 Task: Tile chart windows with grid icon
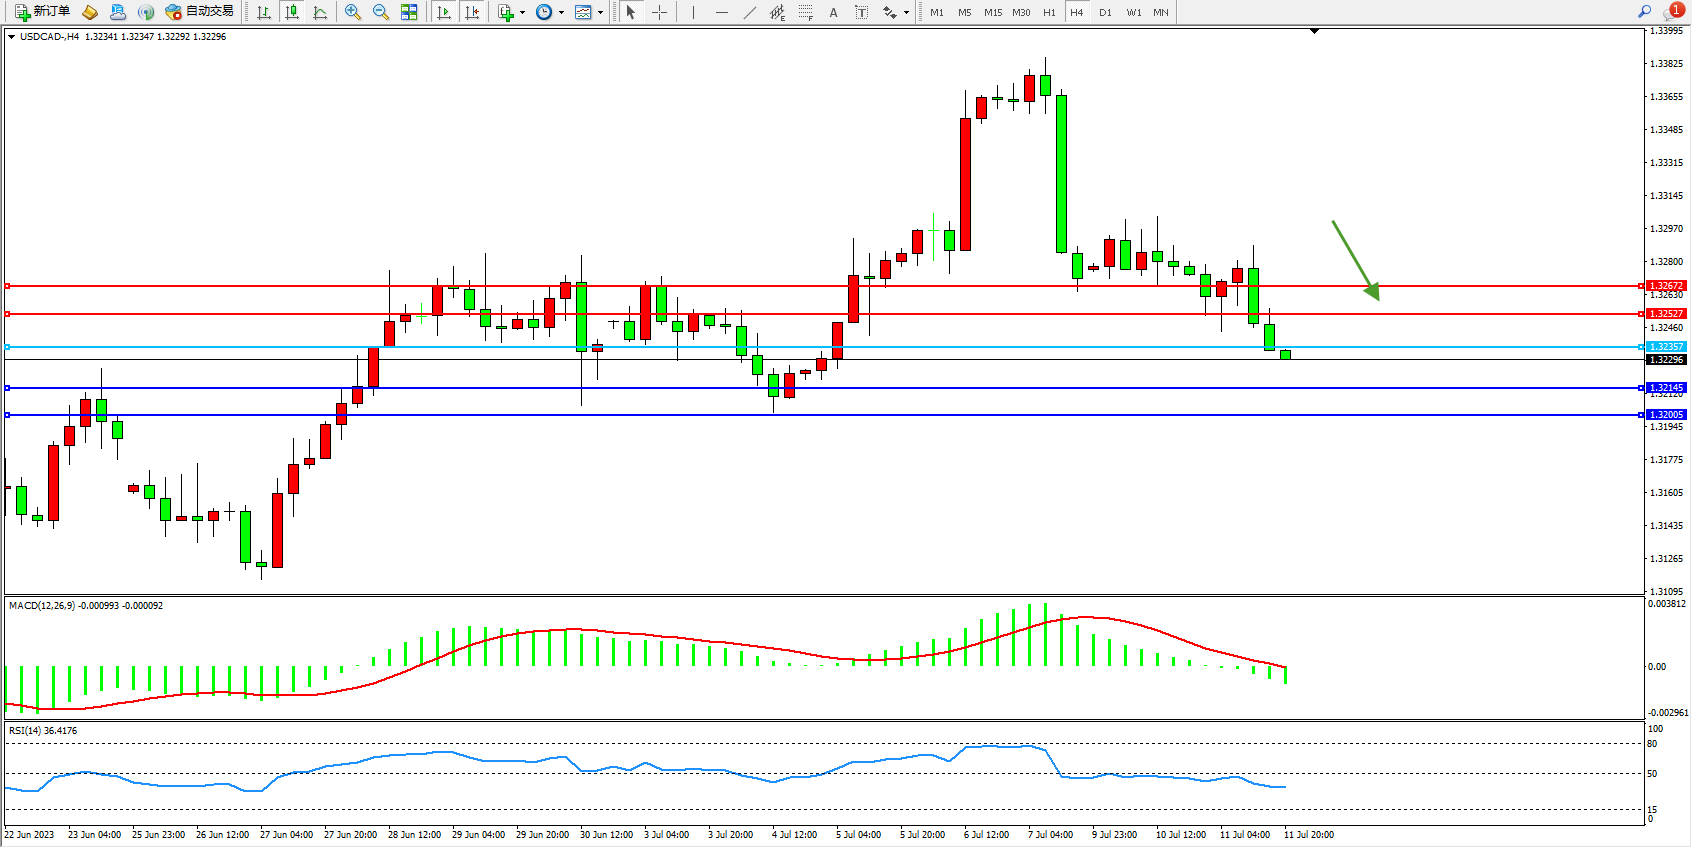tap(409, 12)
